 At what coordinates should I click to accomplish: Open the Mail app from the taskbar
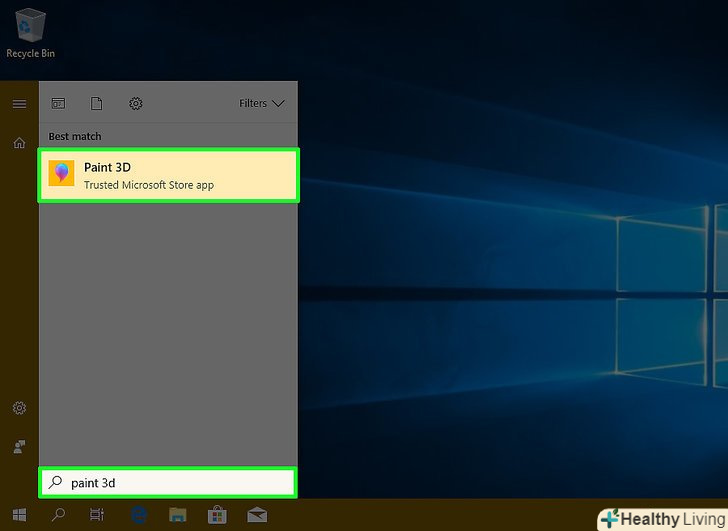click(x=256, y=515)
